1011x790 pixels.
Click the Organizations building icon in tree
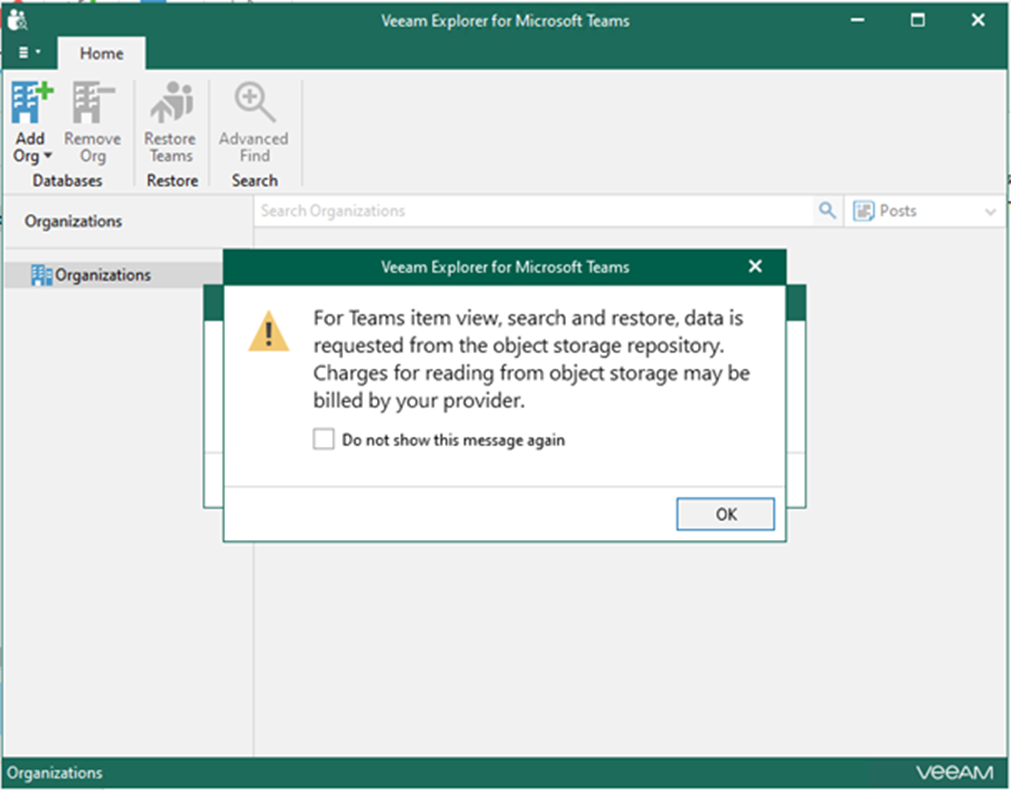click(x=41, y=275)
